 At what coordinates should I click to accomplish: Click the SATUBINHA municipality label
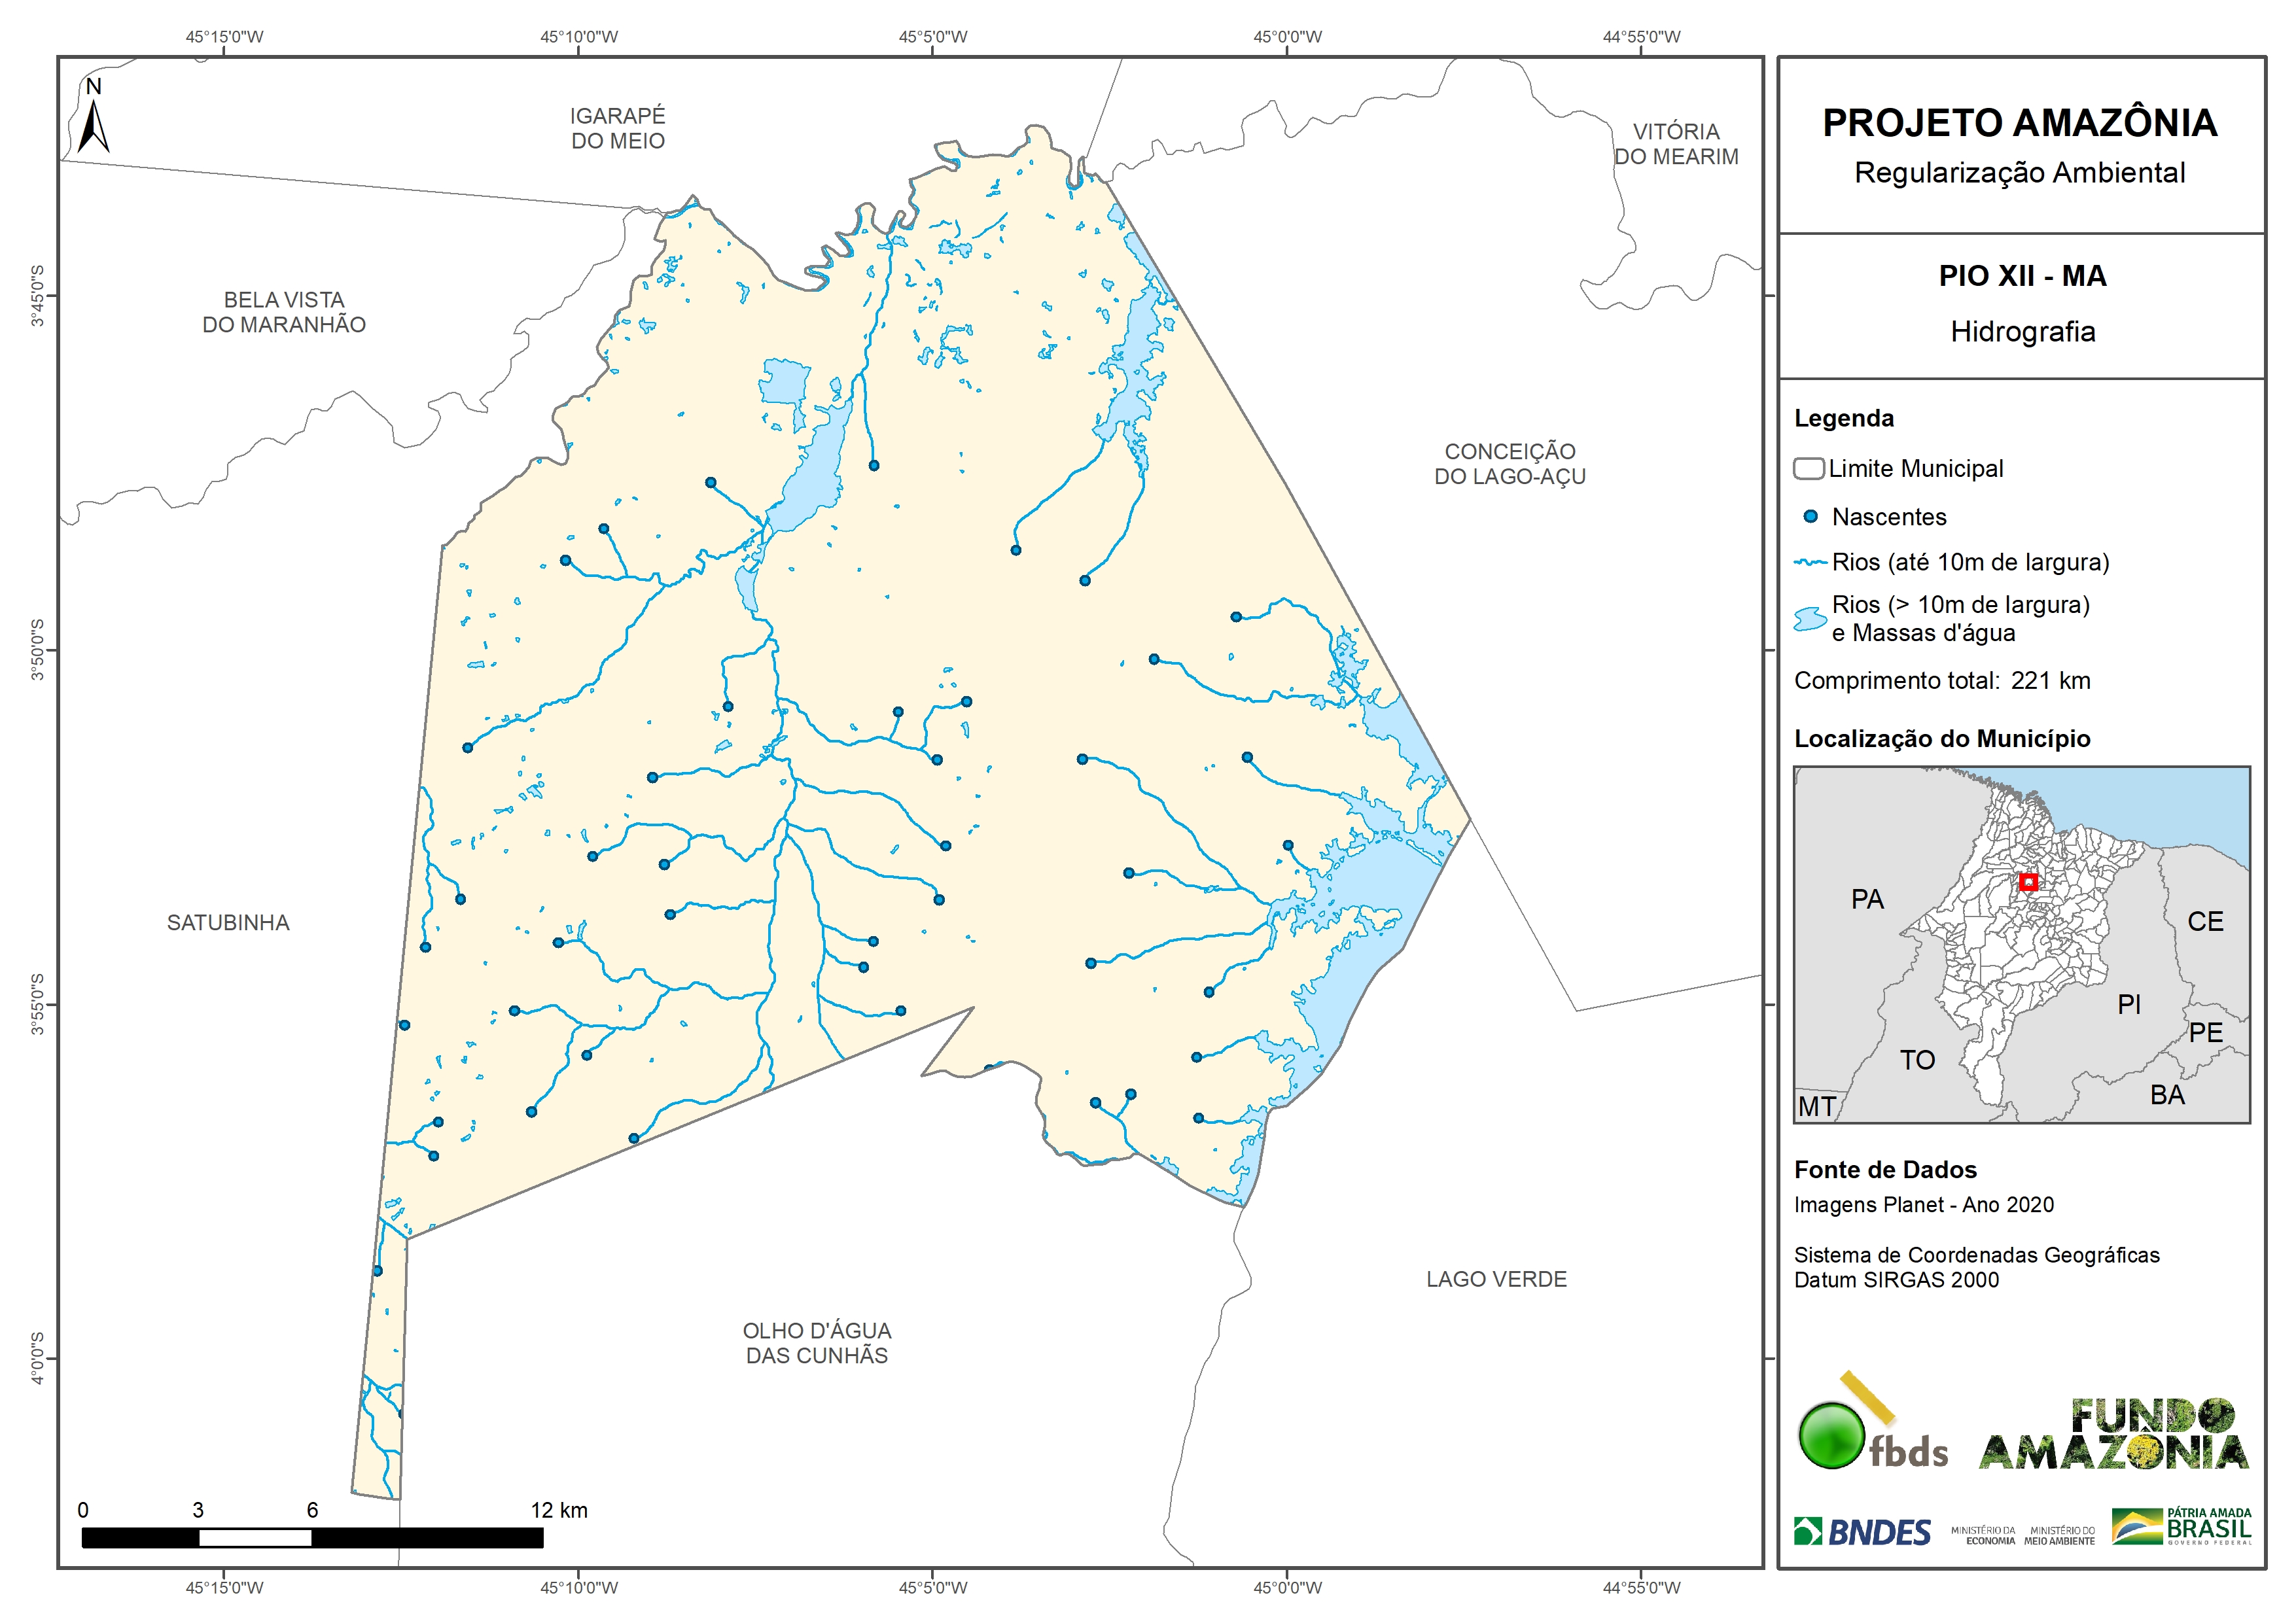(228, 923)
